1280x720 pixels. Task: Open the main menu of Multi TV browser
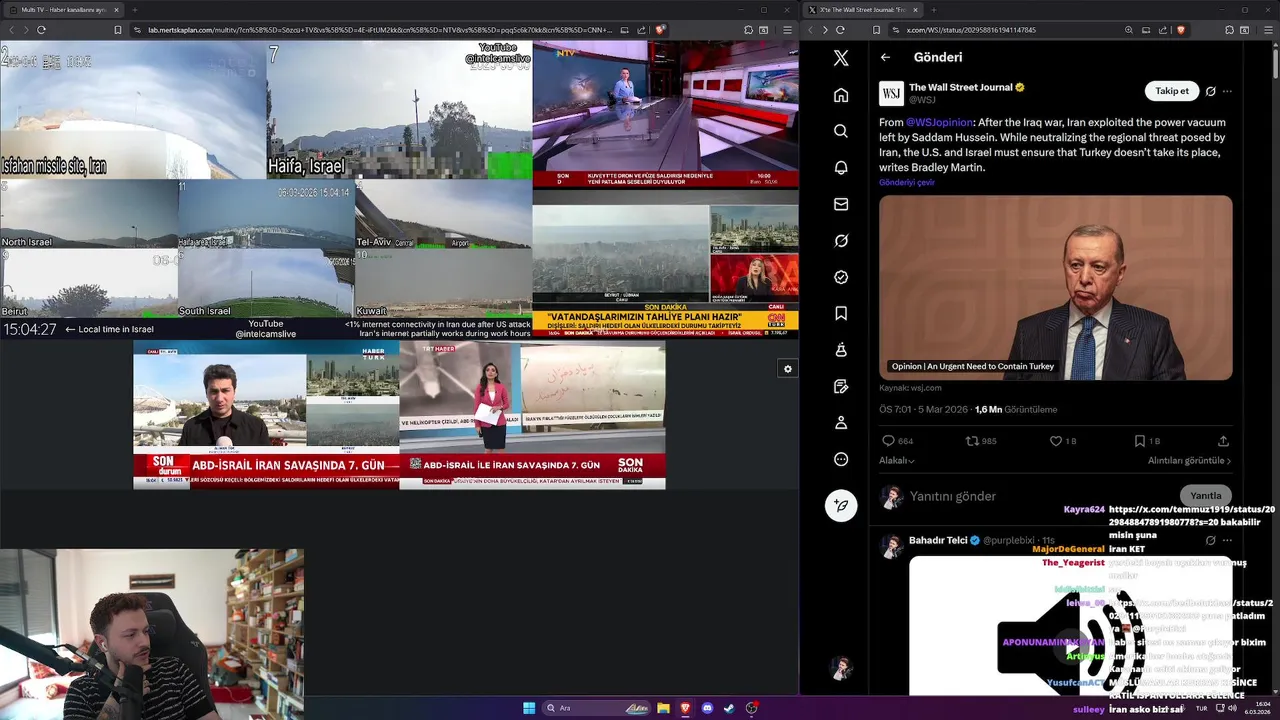(x=787, y=30)
